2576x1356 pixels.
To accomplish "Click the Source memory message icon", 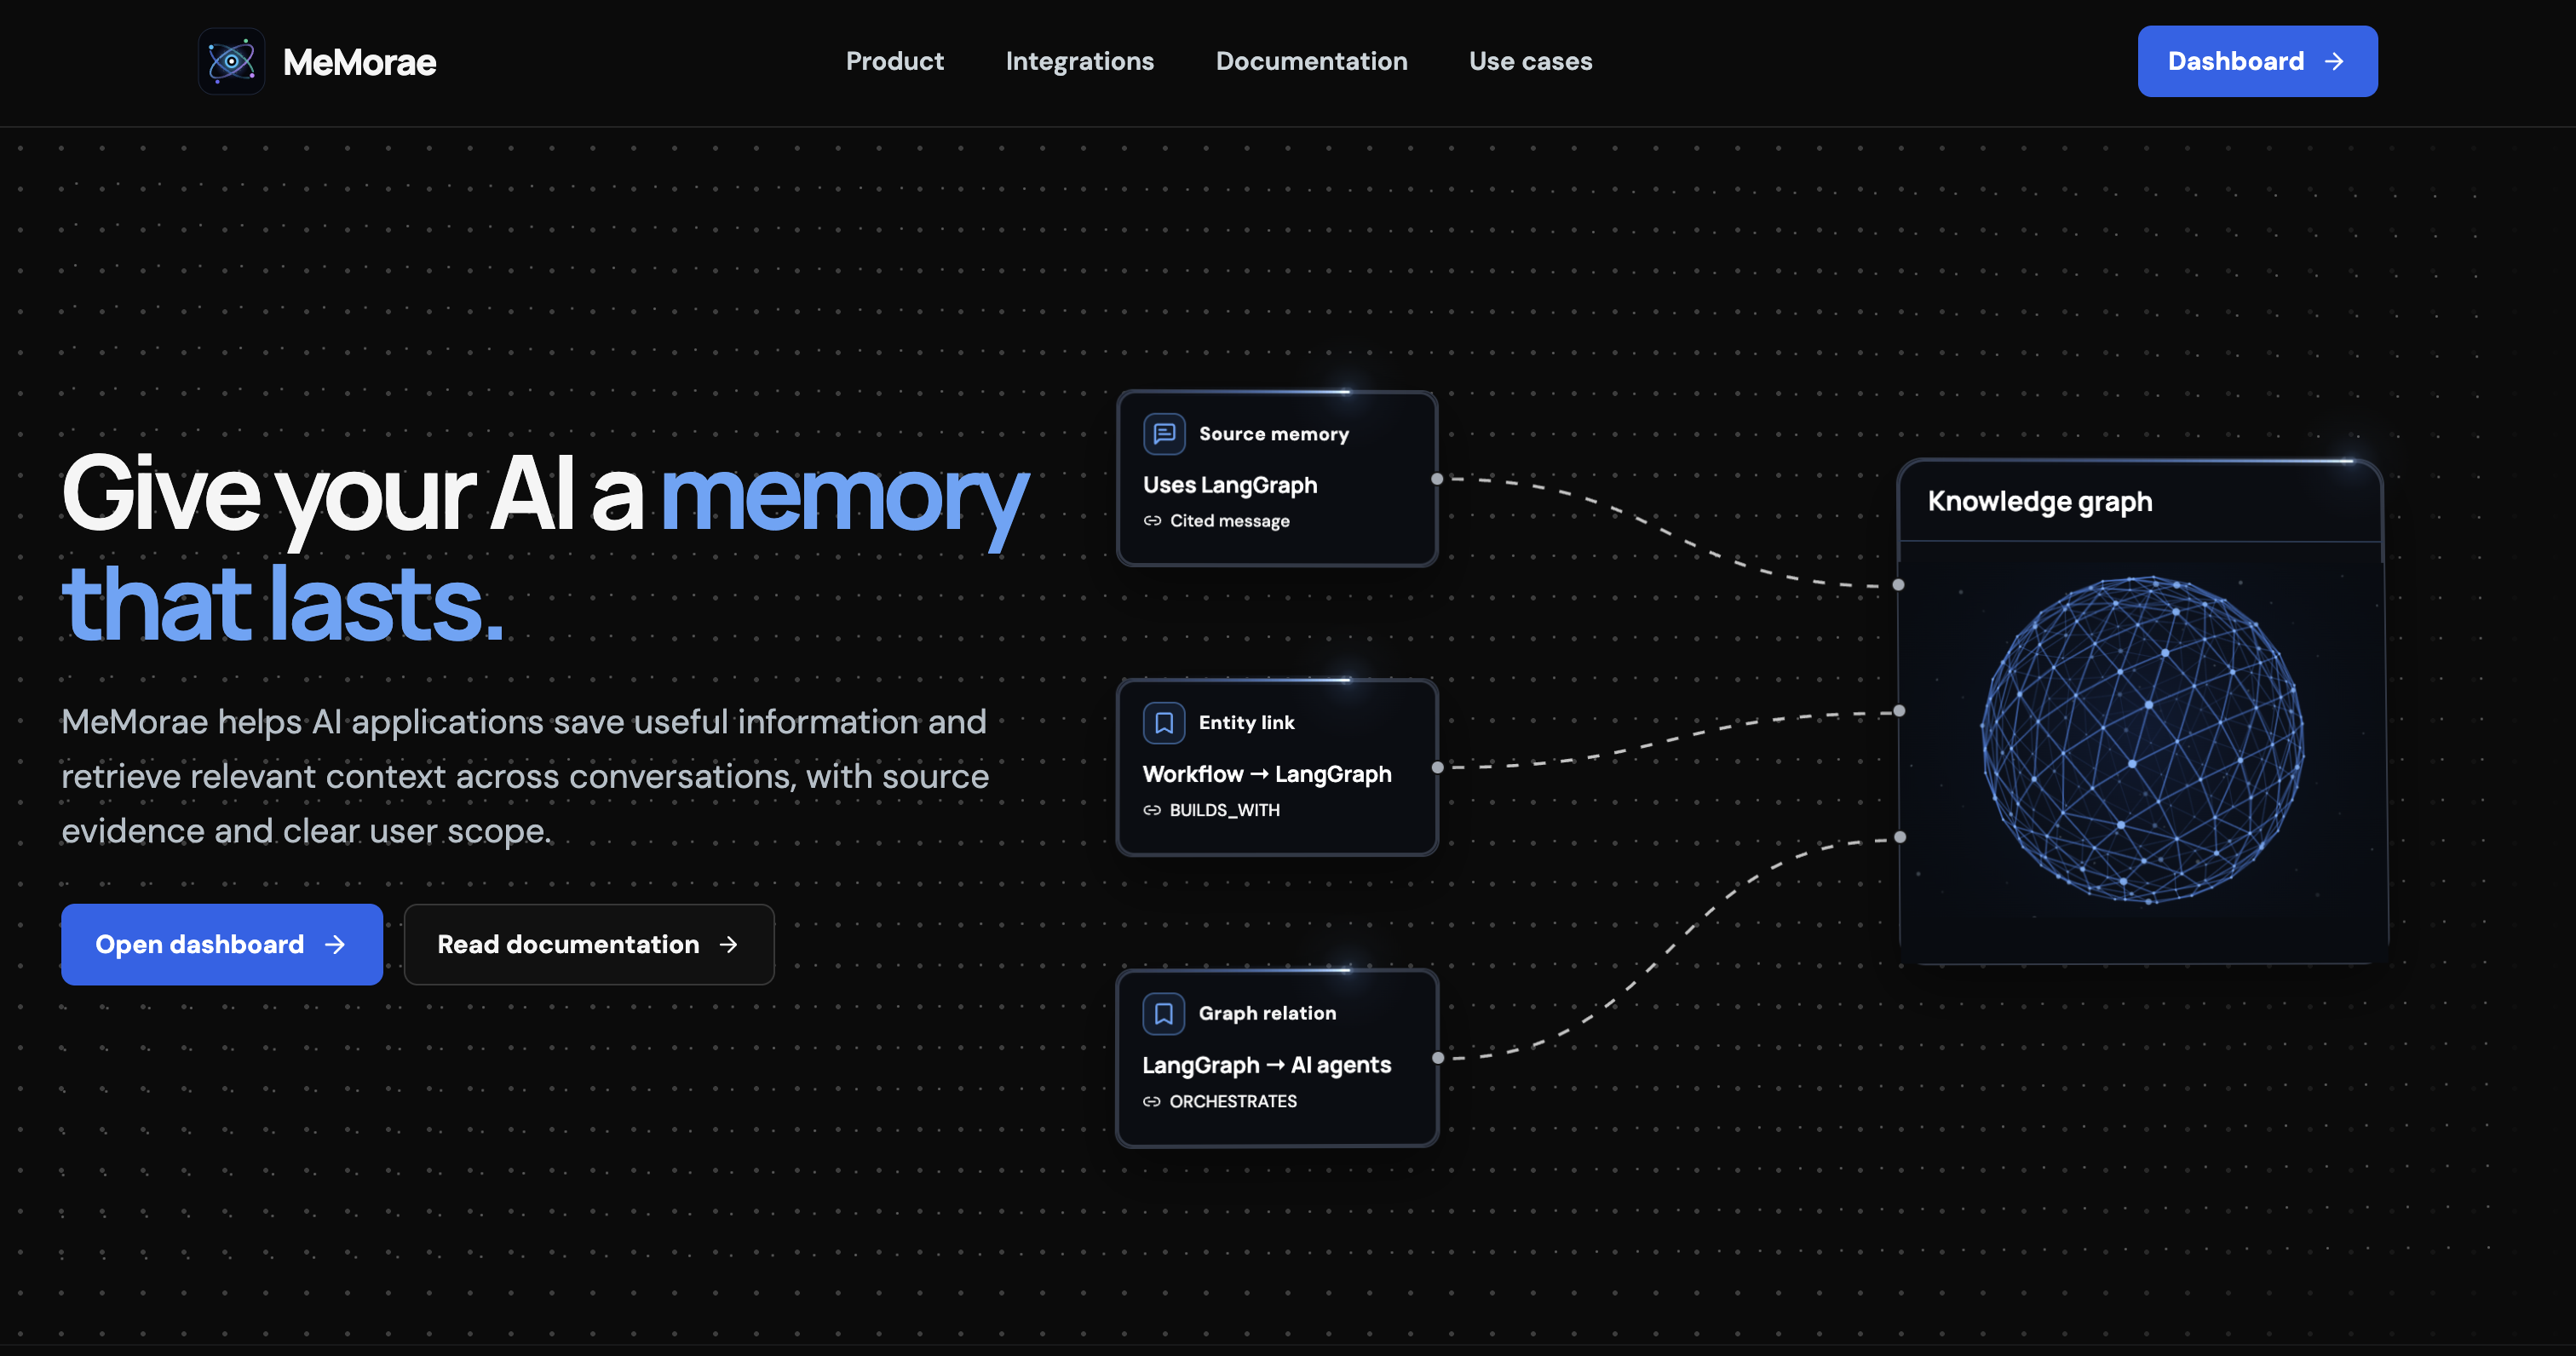I will pyautogui.click(x=1164, y=433).
